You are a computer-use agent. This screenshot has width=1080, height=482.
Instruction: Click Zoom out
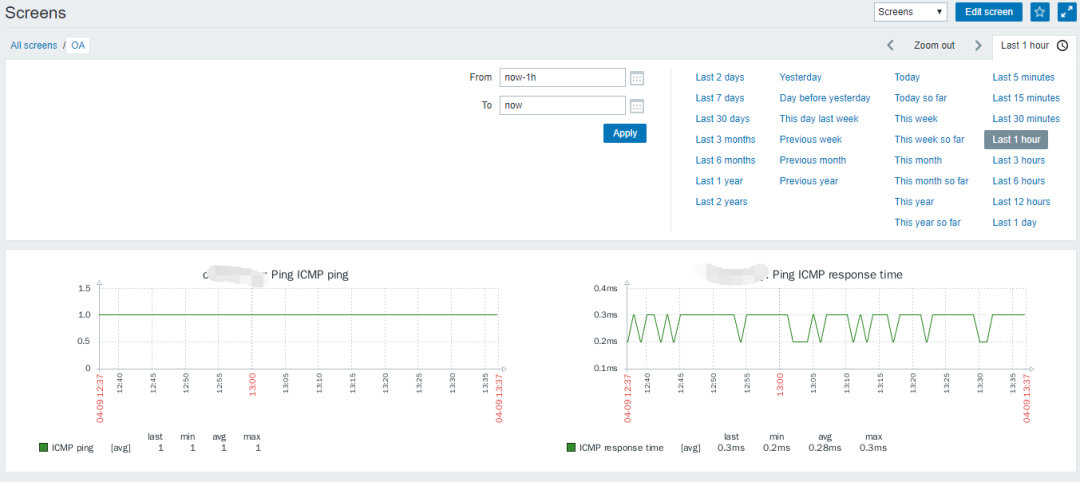tap(934, 45)
